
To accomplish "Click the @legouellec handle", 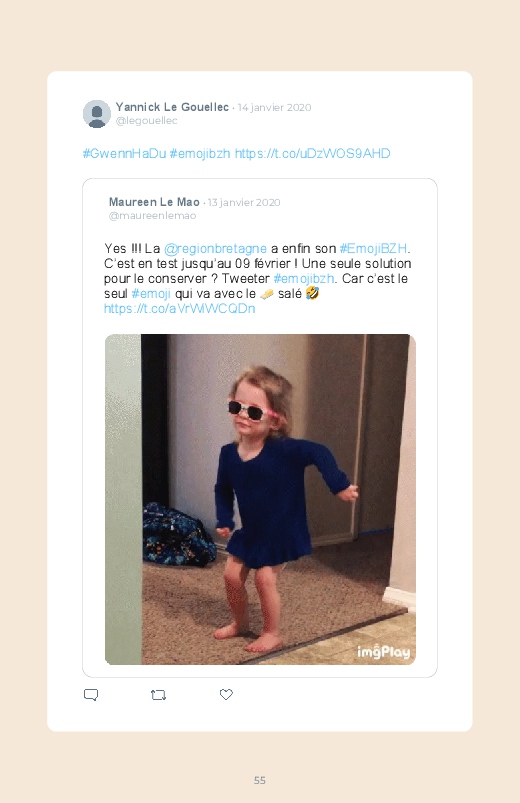I will (147, 121).
